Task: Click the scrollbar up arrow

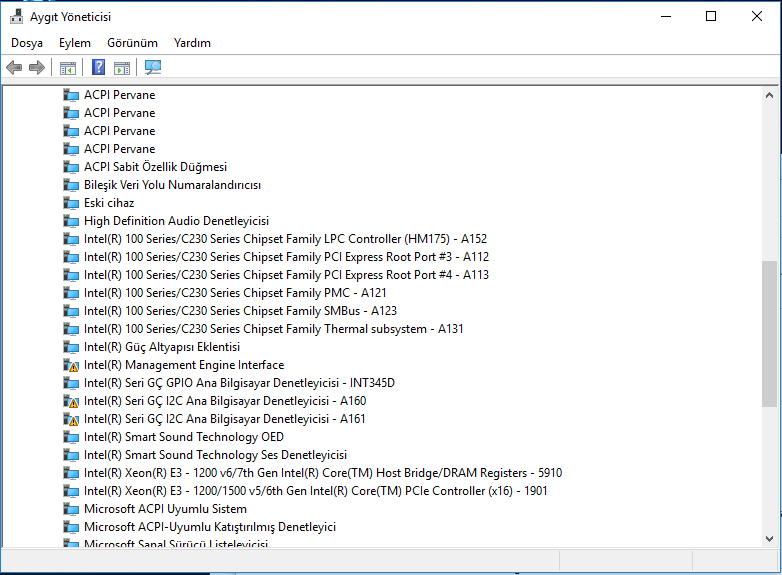Action: pyautogui.click(x=769, y=95)
